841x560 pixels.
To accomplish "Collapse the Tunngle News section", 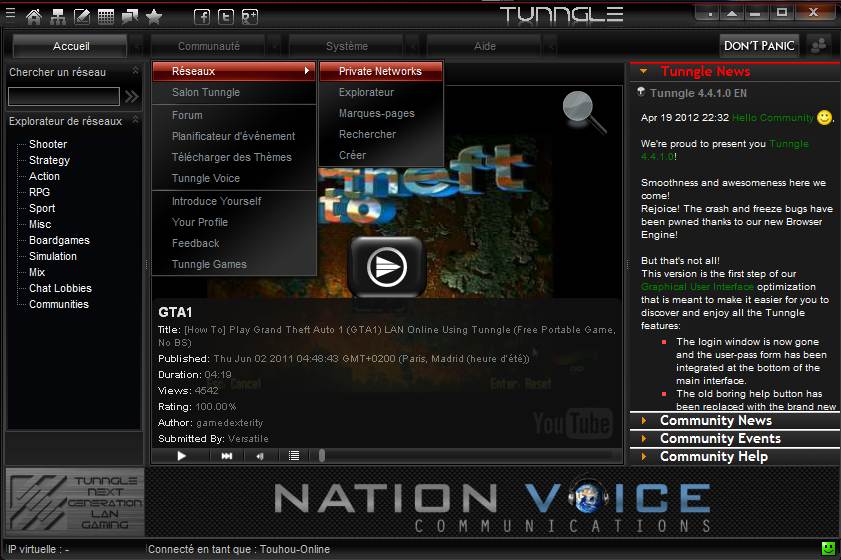I will [x=644, y=71].
